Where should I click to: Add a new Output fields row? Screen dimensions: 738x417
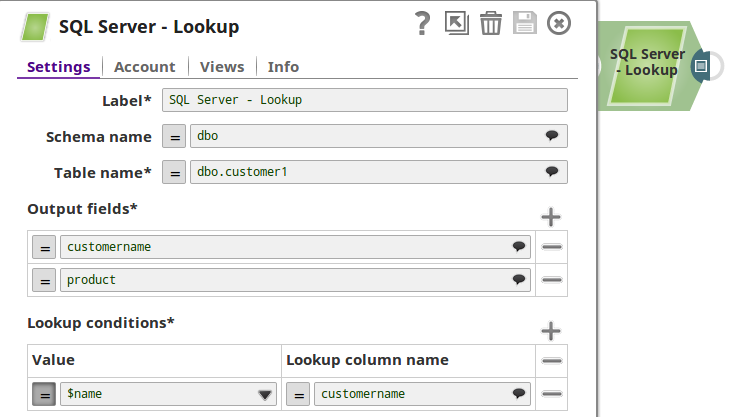(551, 217)
